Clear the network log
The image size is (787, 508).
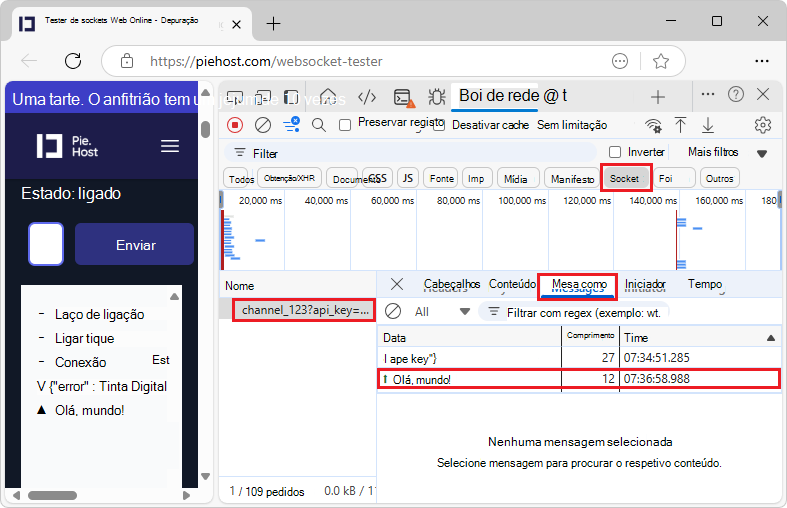(x=263, y=124)
